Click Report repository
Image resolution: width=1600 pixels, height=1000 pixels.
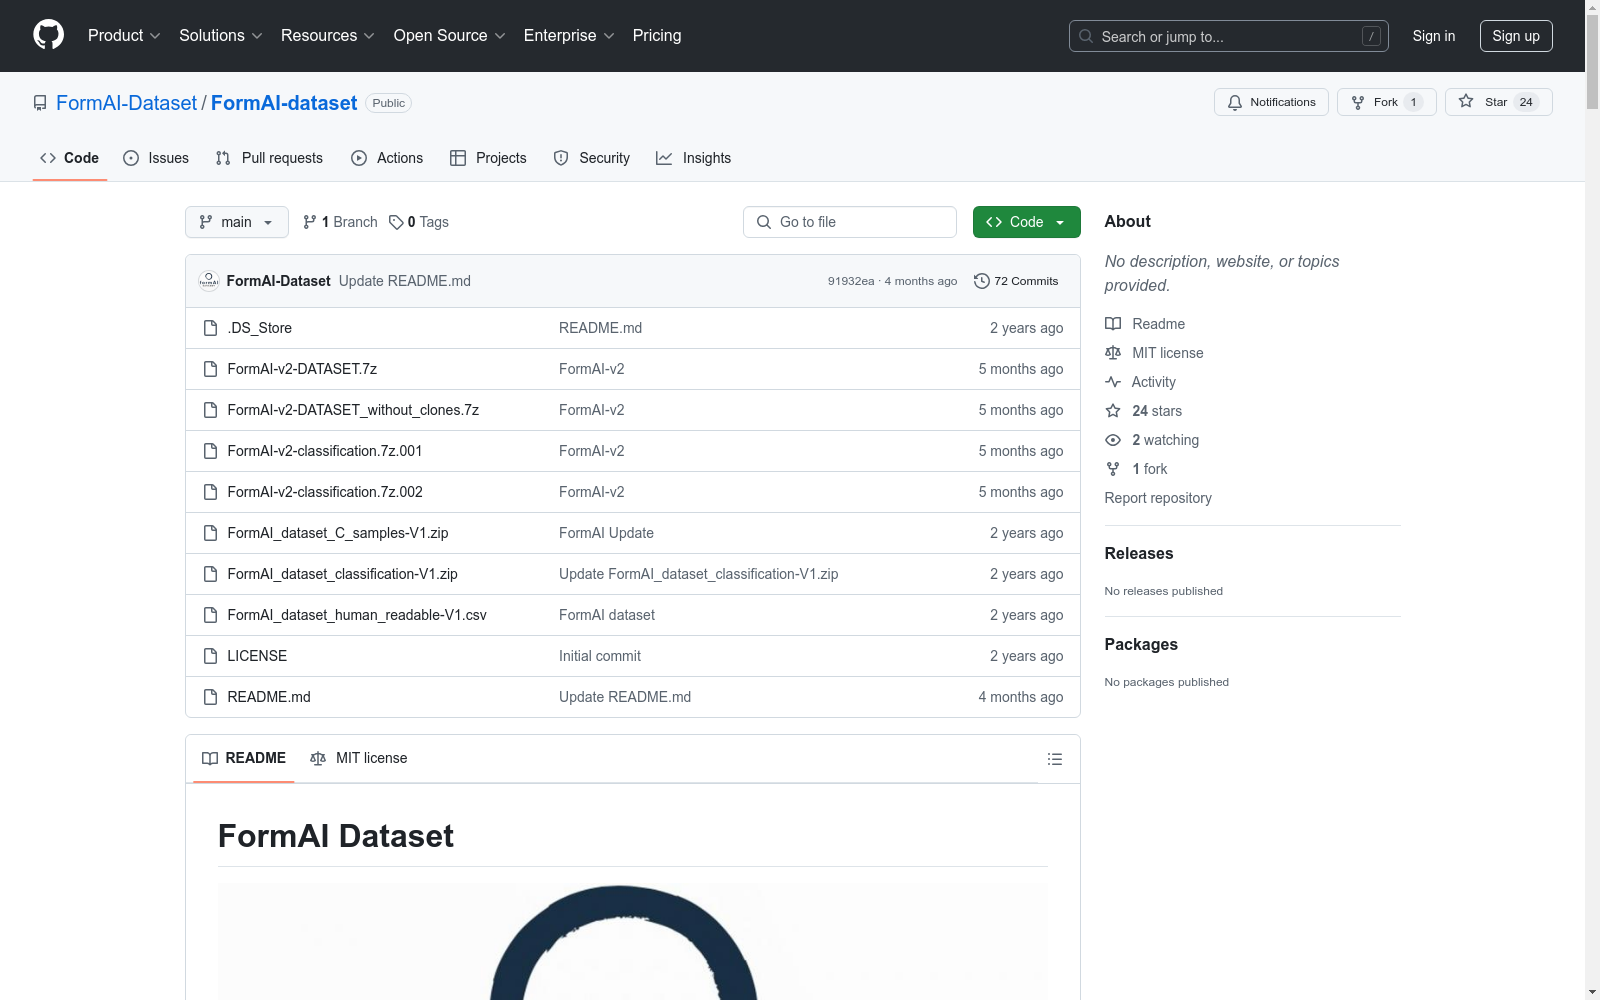coord(1158,498)
